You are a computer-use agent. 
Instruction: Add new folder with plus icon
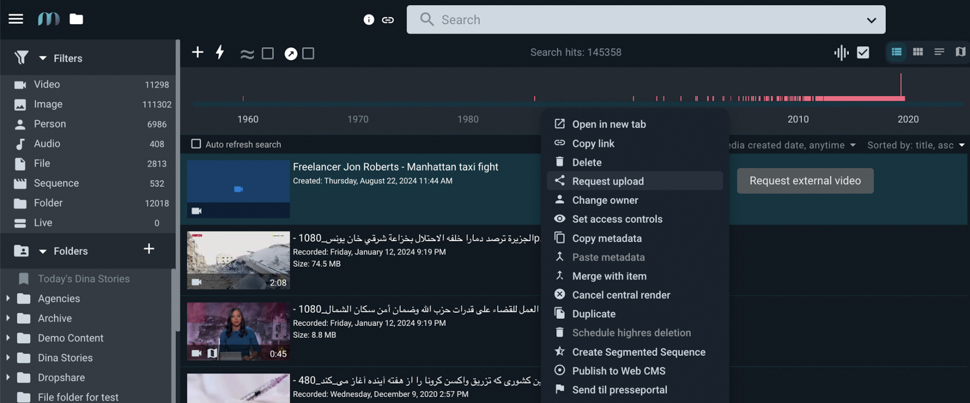click(148, 249)
